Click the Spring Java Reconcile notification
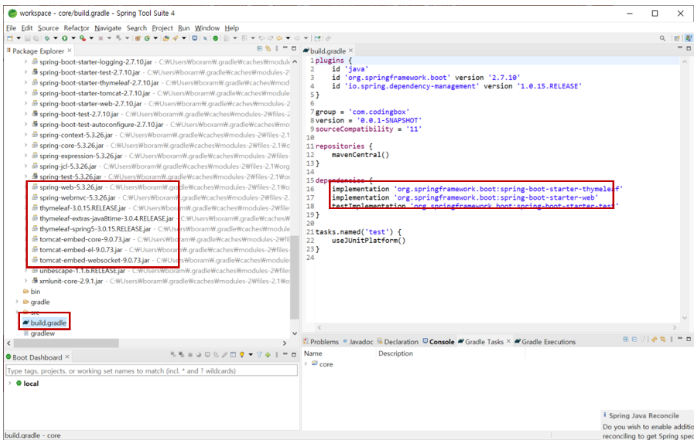Image resolution: width=700 pixels, height=444 pixels. click(x=648, y=425)
